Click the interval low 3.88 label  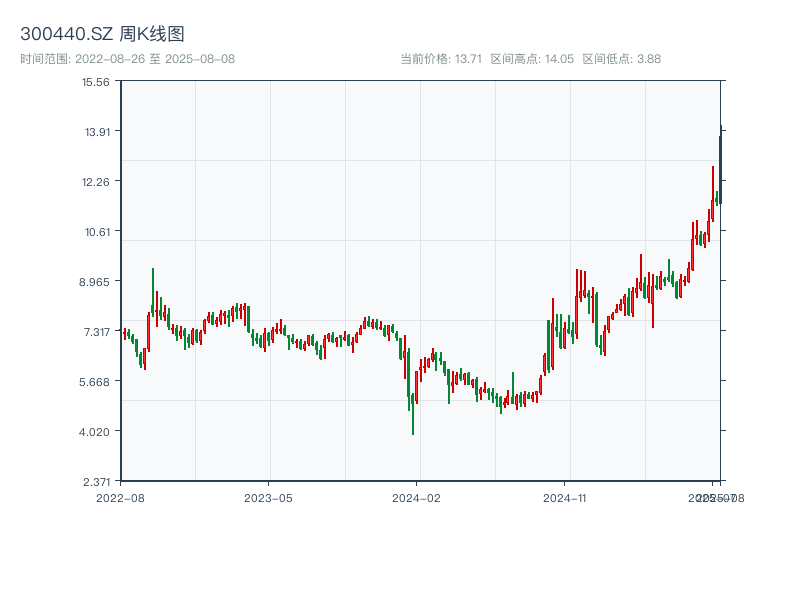point(621,59)
